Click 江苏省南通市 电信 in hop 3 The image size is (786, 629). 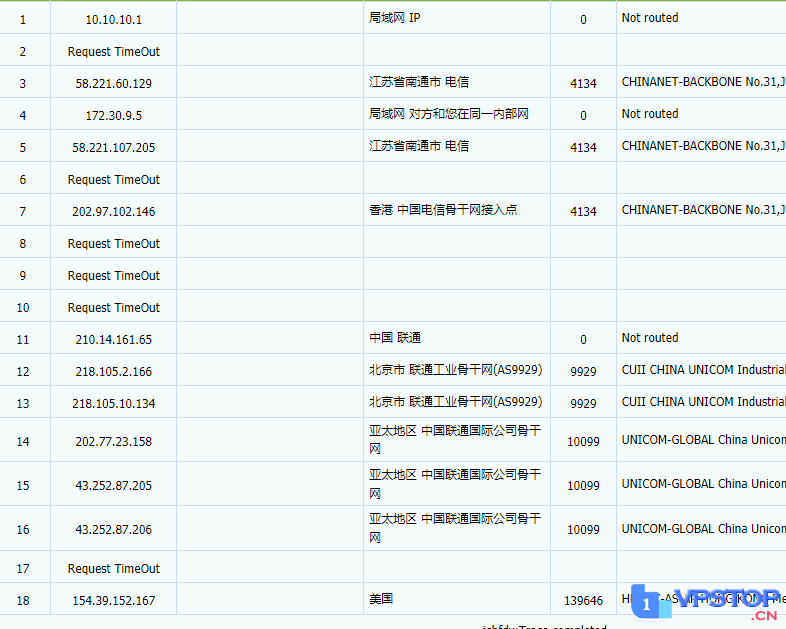(419, 82)
